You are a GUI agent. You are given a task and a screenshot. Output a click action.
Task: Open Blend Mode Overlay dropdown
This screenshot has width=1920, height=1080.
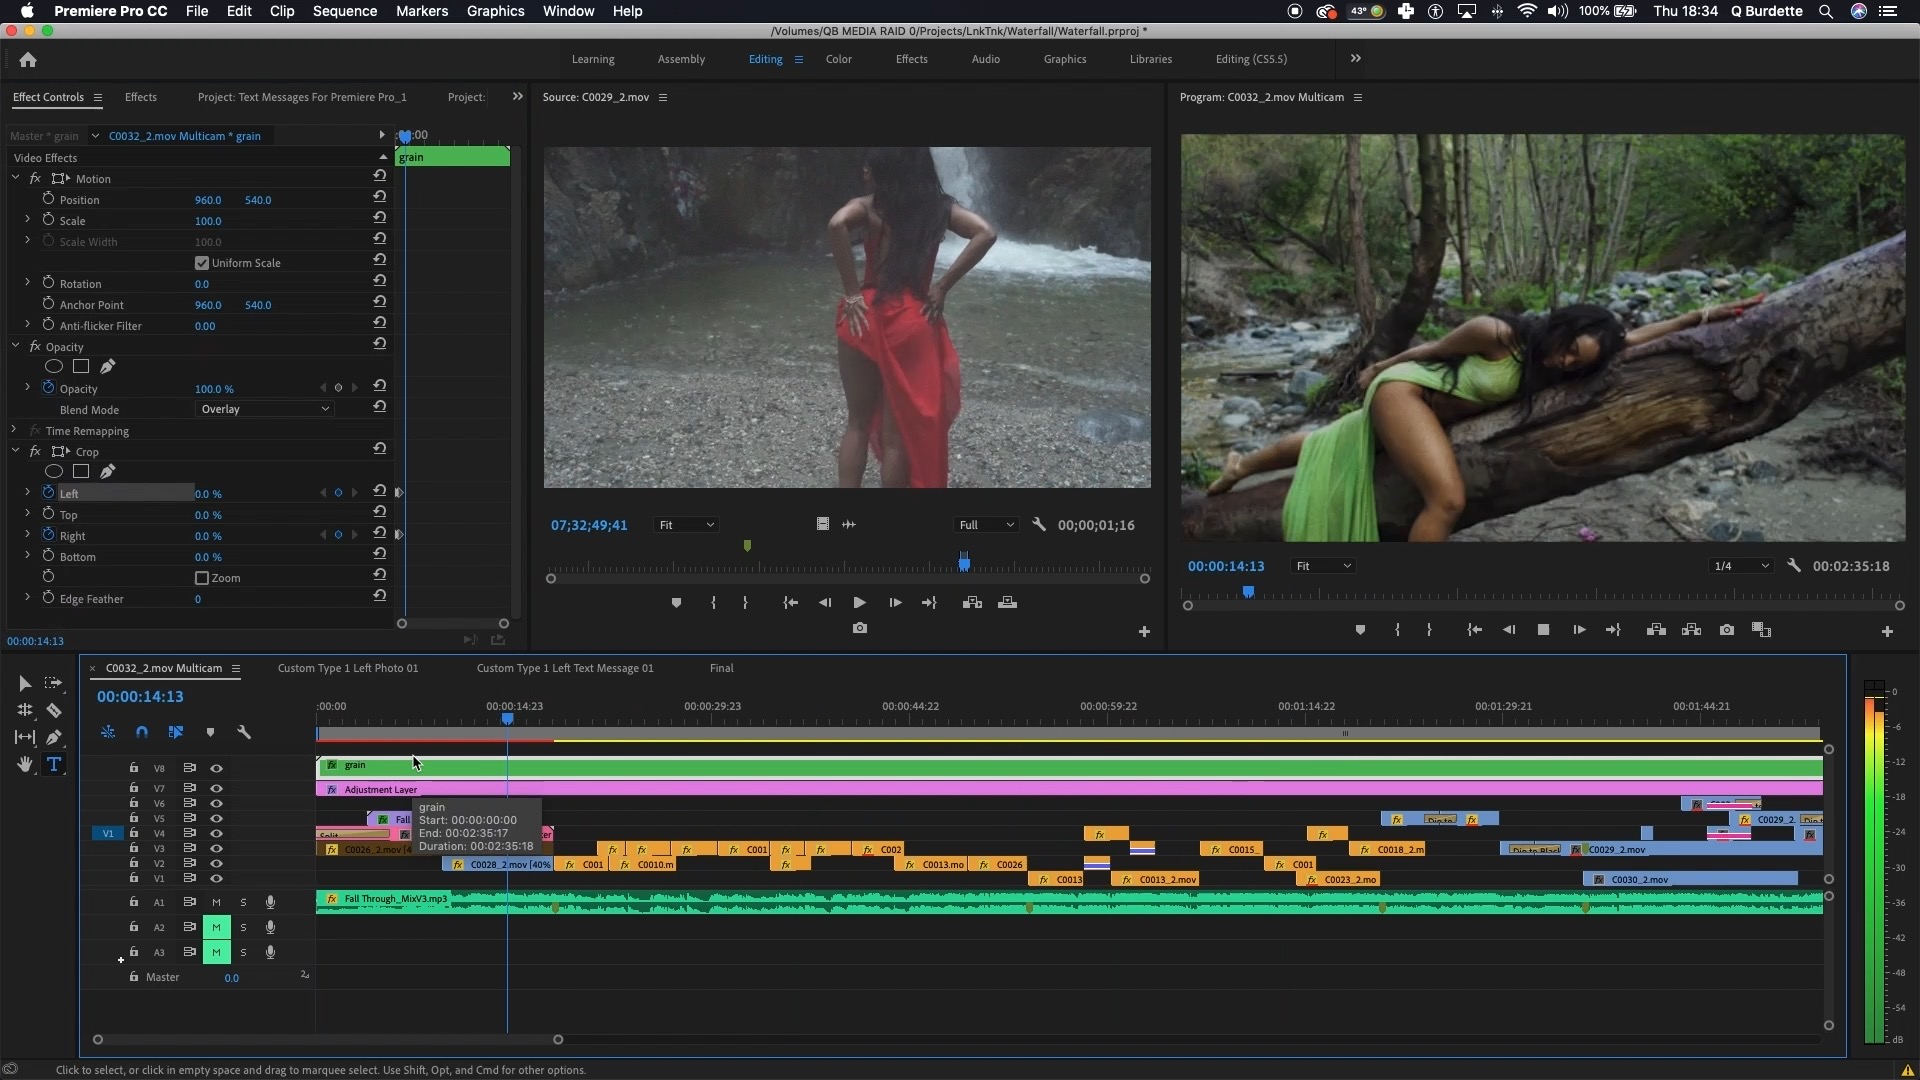coord(264,409)
